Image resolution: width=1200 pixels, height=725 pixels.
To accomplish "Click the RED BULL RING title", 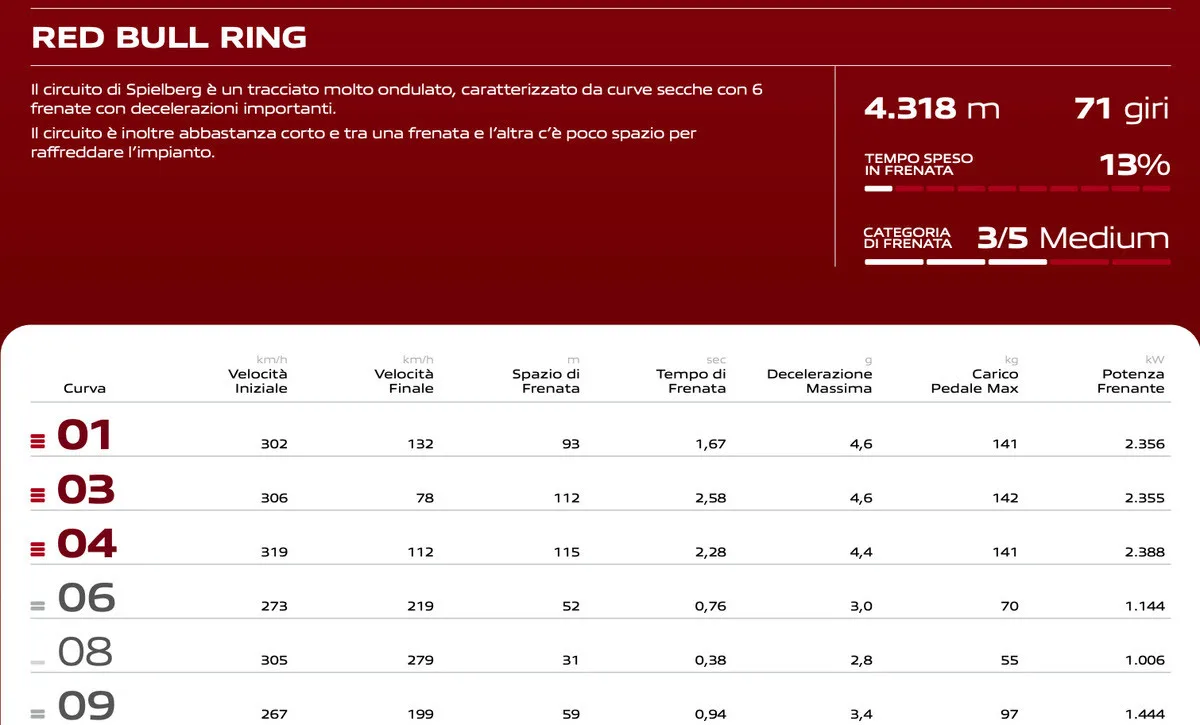I will coord(169,38).
